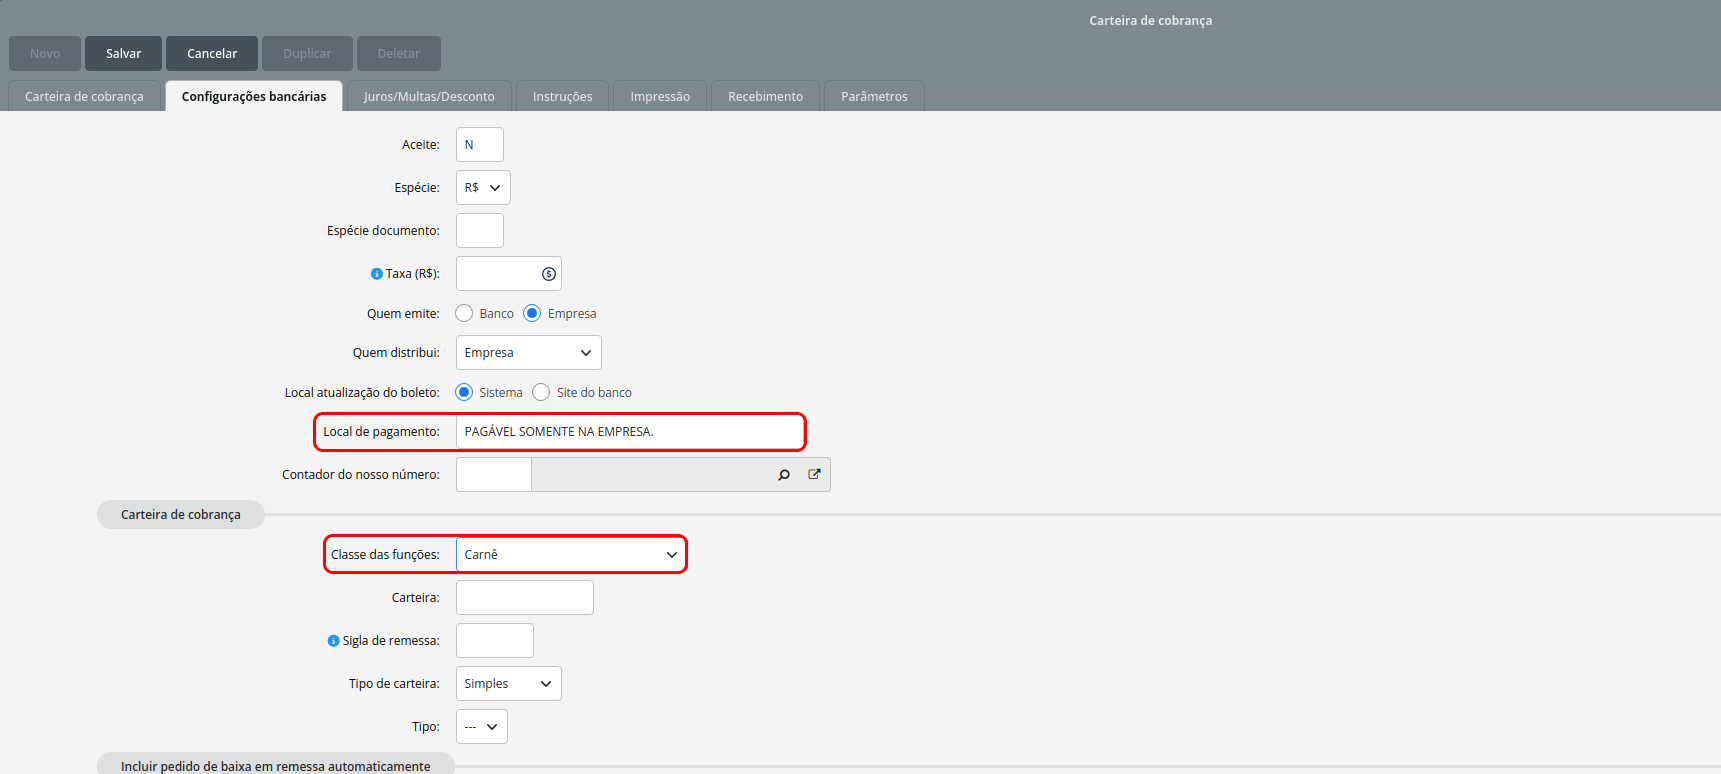This screenshot has height=774, width=1721.
Task: Click the Incluir pedido de baixa section header
Action: (x=276, y=765)
